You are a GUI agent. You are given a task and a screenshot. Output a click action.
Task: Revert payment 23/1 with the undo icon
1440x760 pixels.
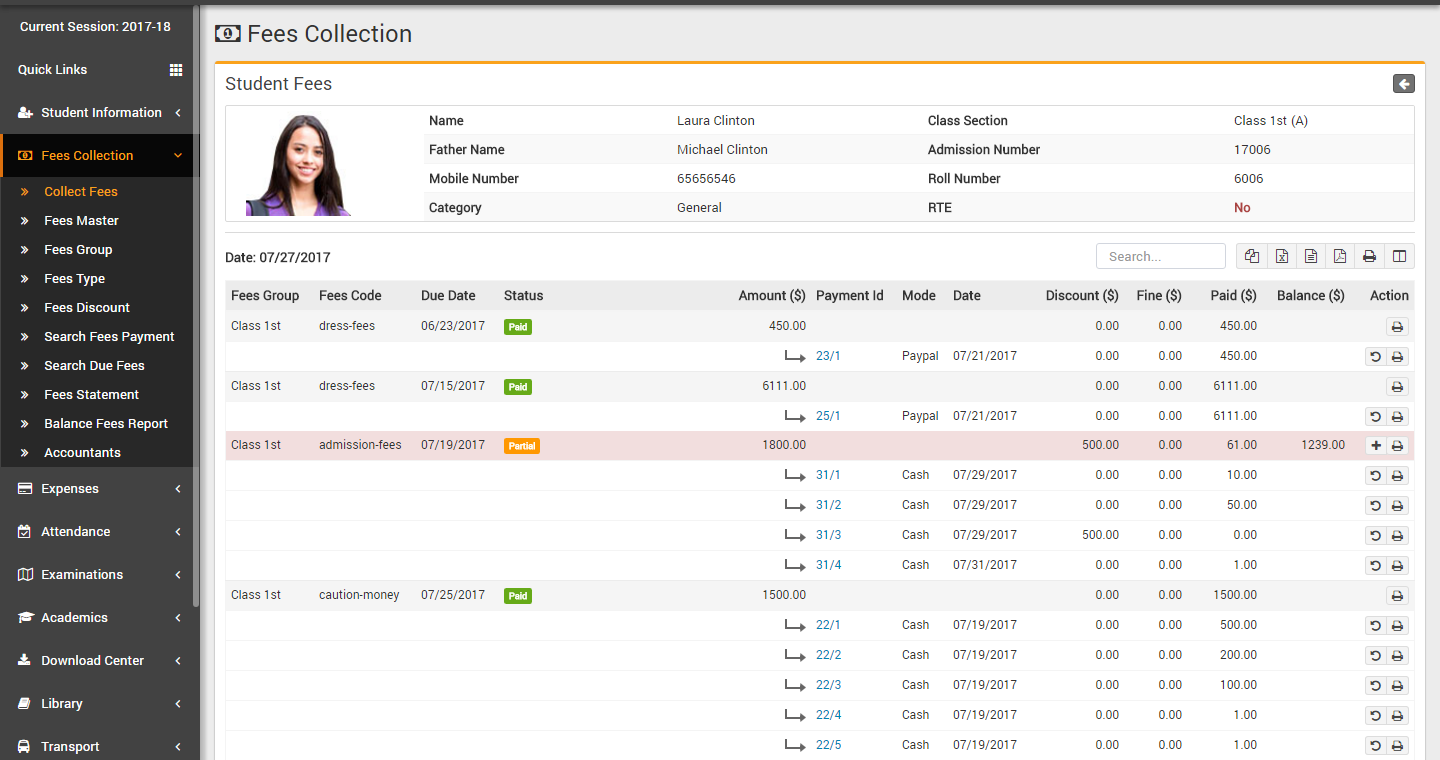click(1376, 356)
